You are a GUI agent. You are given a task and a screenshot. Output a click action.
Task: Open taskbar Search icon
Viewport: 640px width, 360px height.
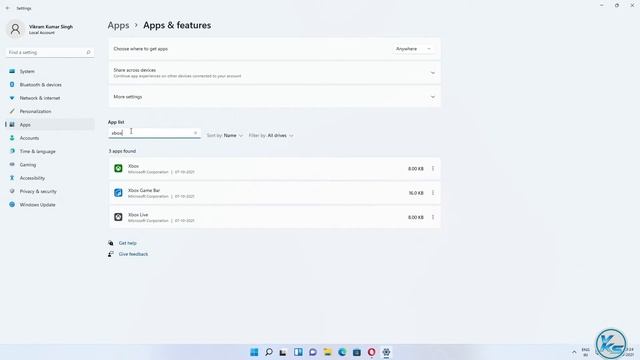tap(269, 352)
